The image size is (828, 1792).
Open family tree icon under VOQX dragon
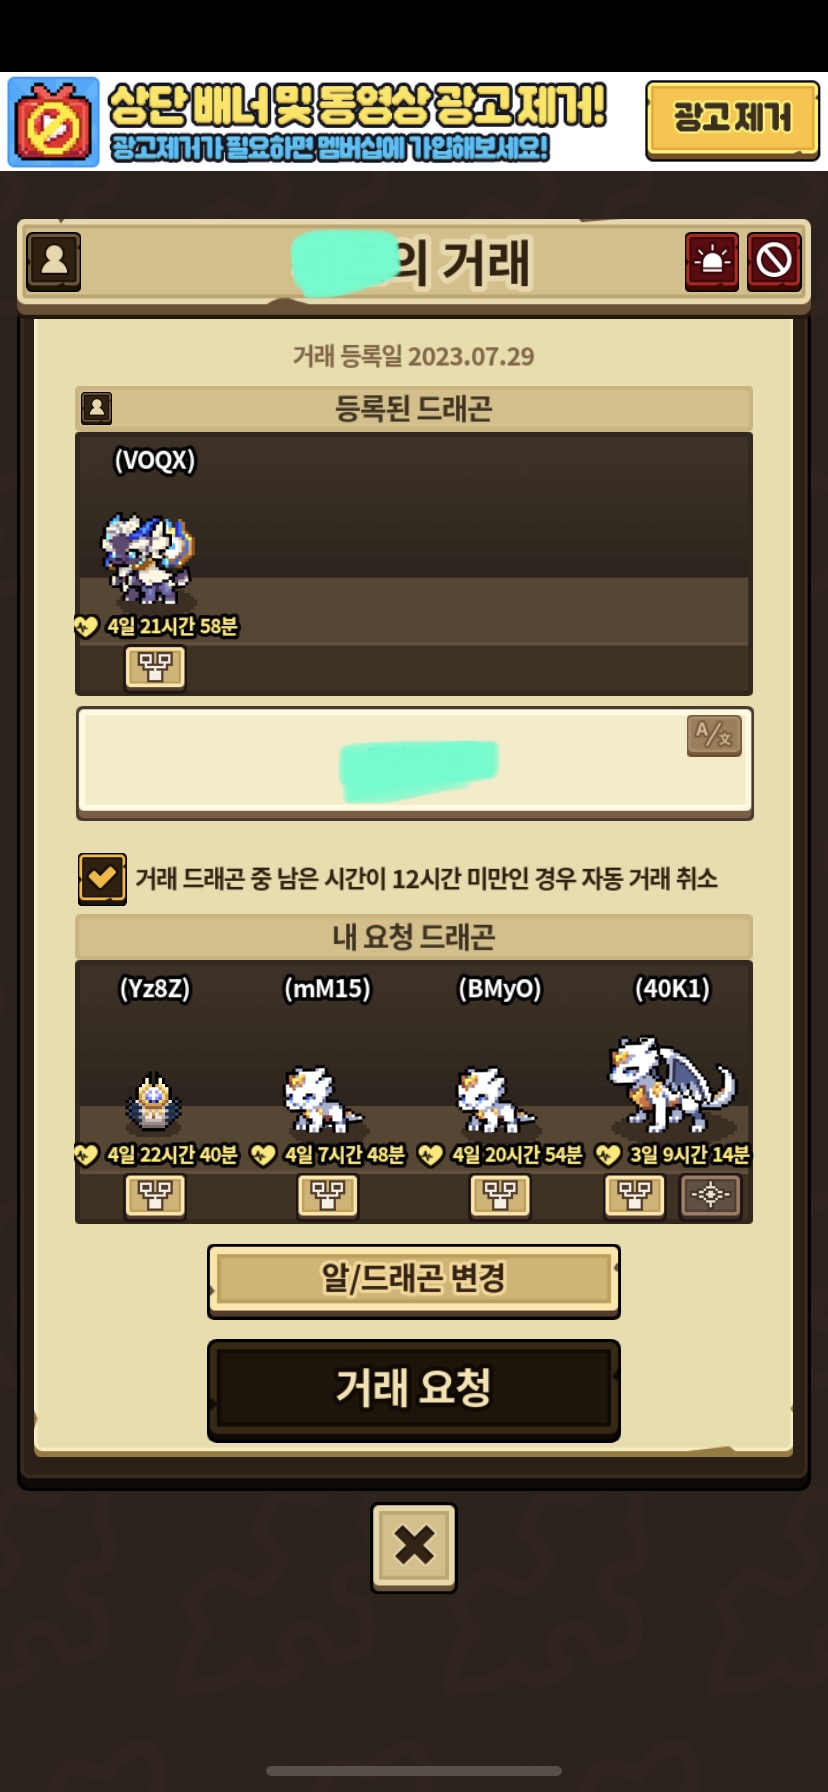click(x=155, y=667)
